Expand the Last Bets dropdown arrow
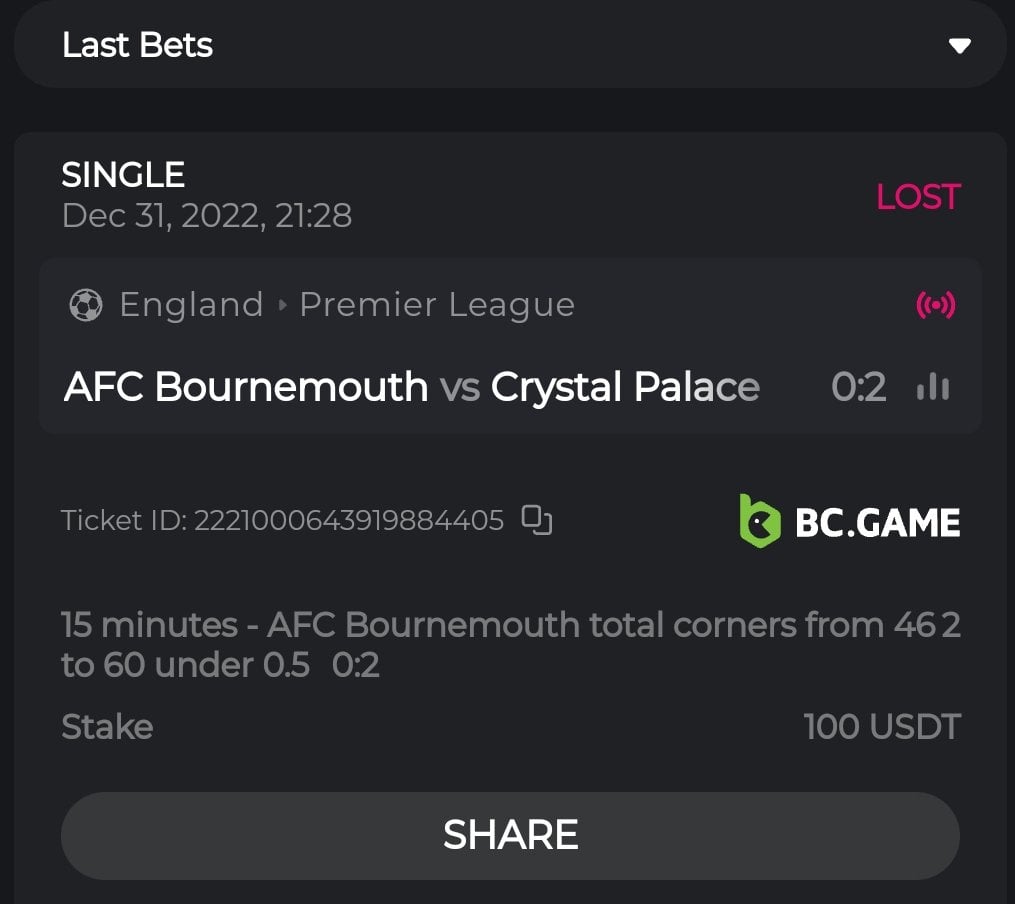Image resolution: width=1015 pixels, height=904 pixels. click(x=960, y=46)
